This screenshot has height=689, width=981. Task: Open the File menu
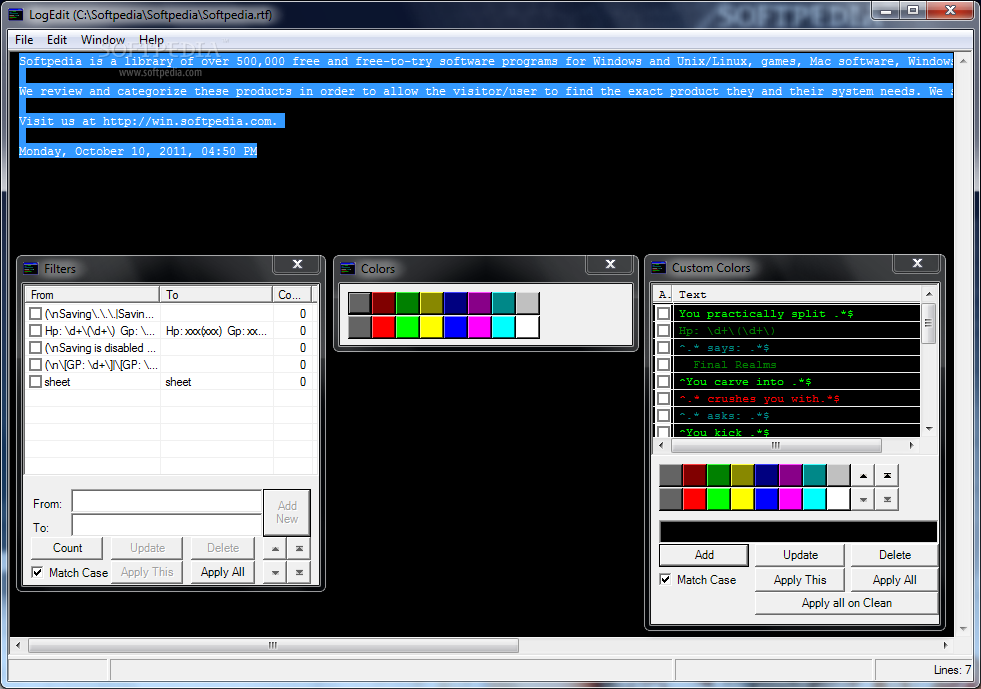(x=24, y=39)
